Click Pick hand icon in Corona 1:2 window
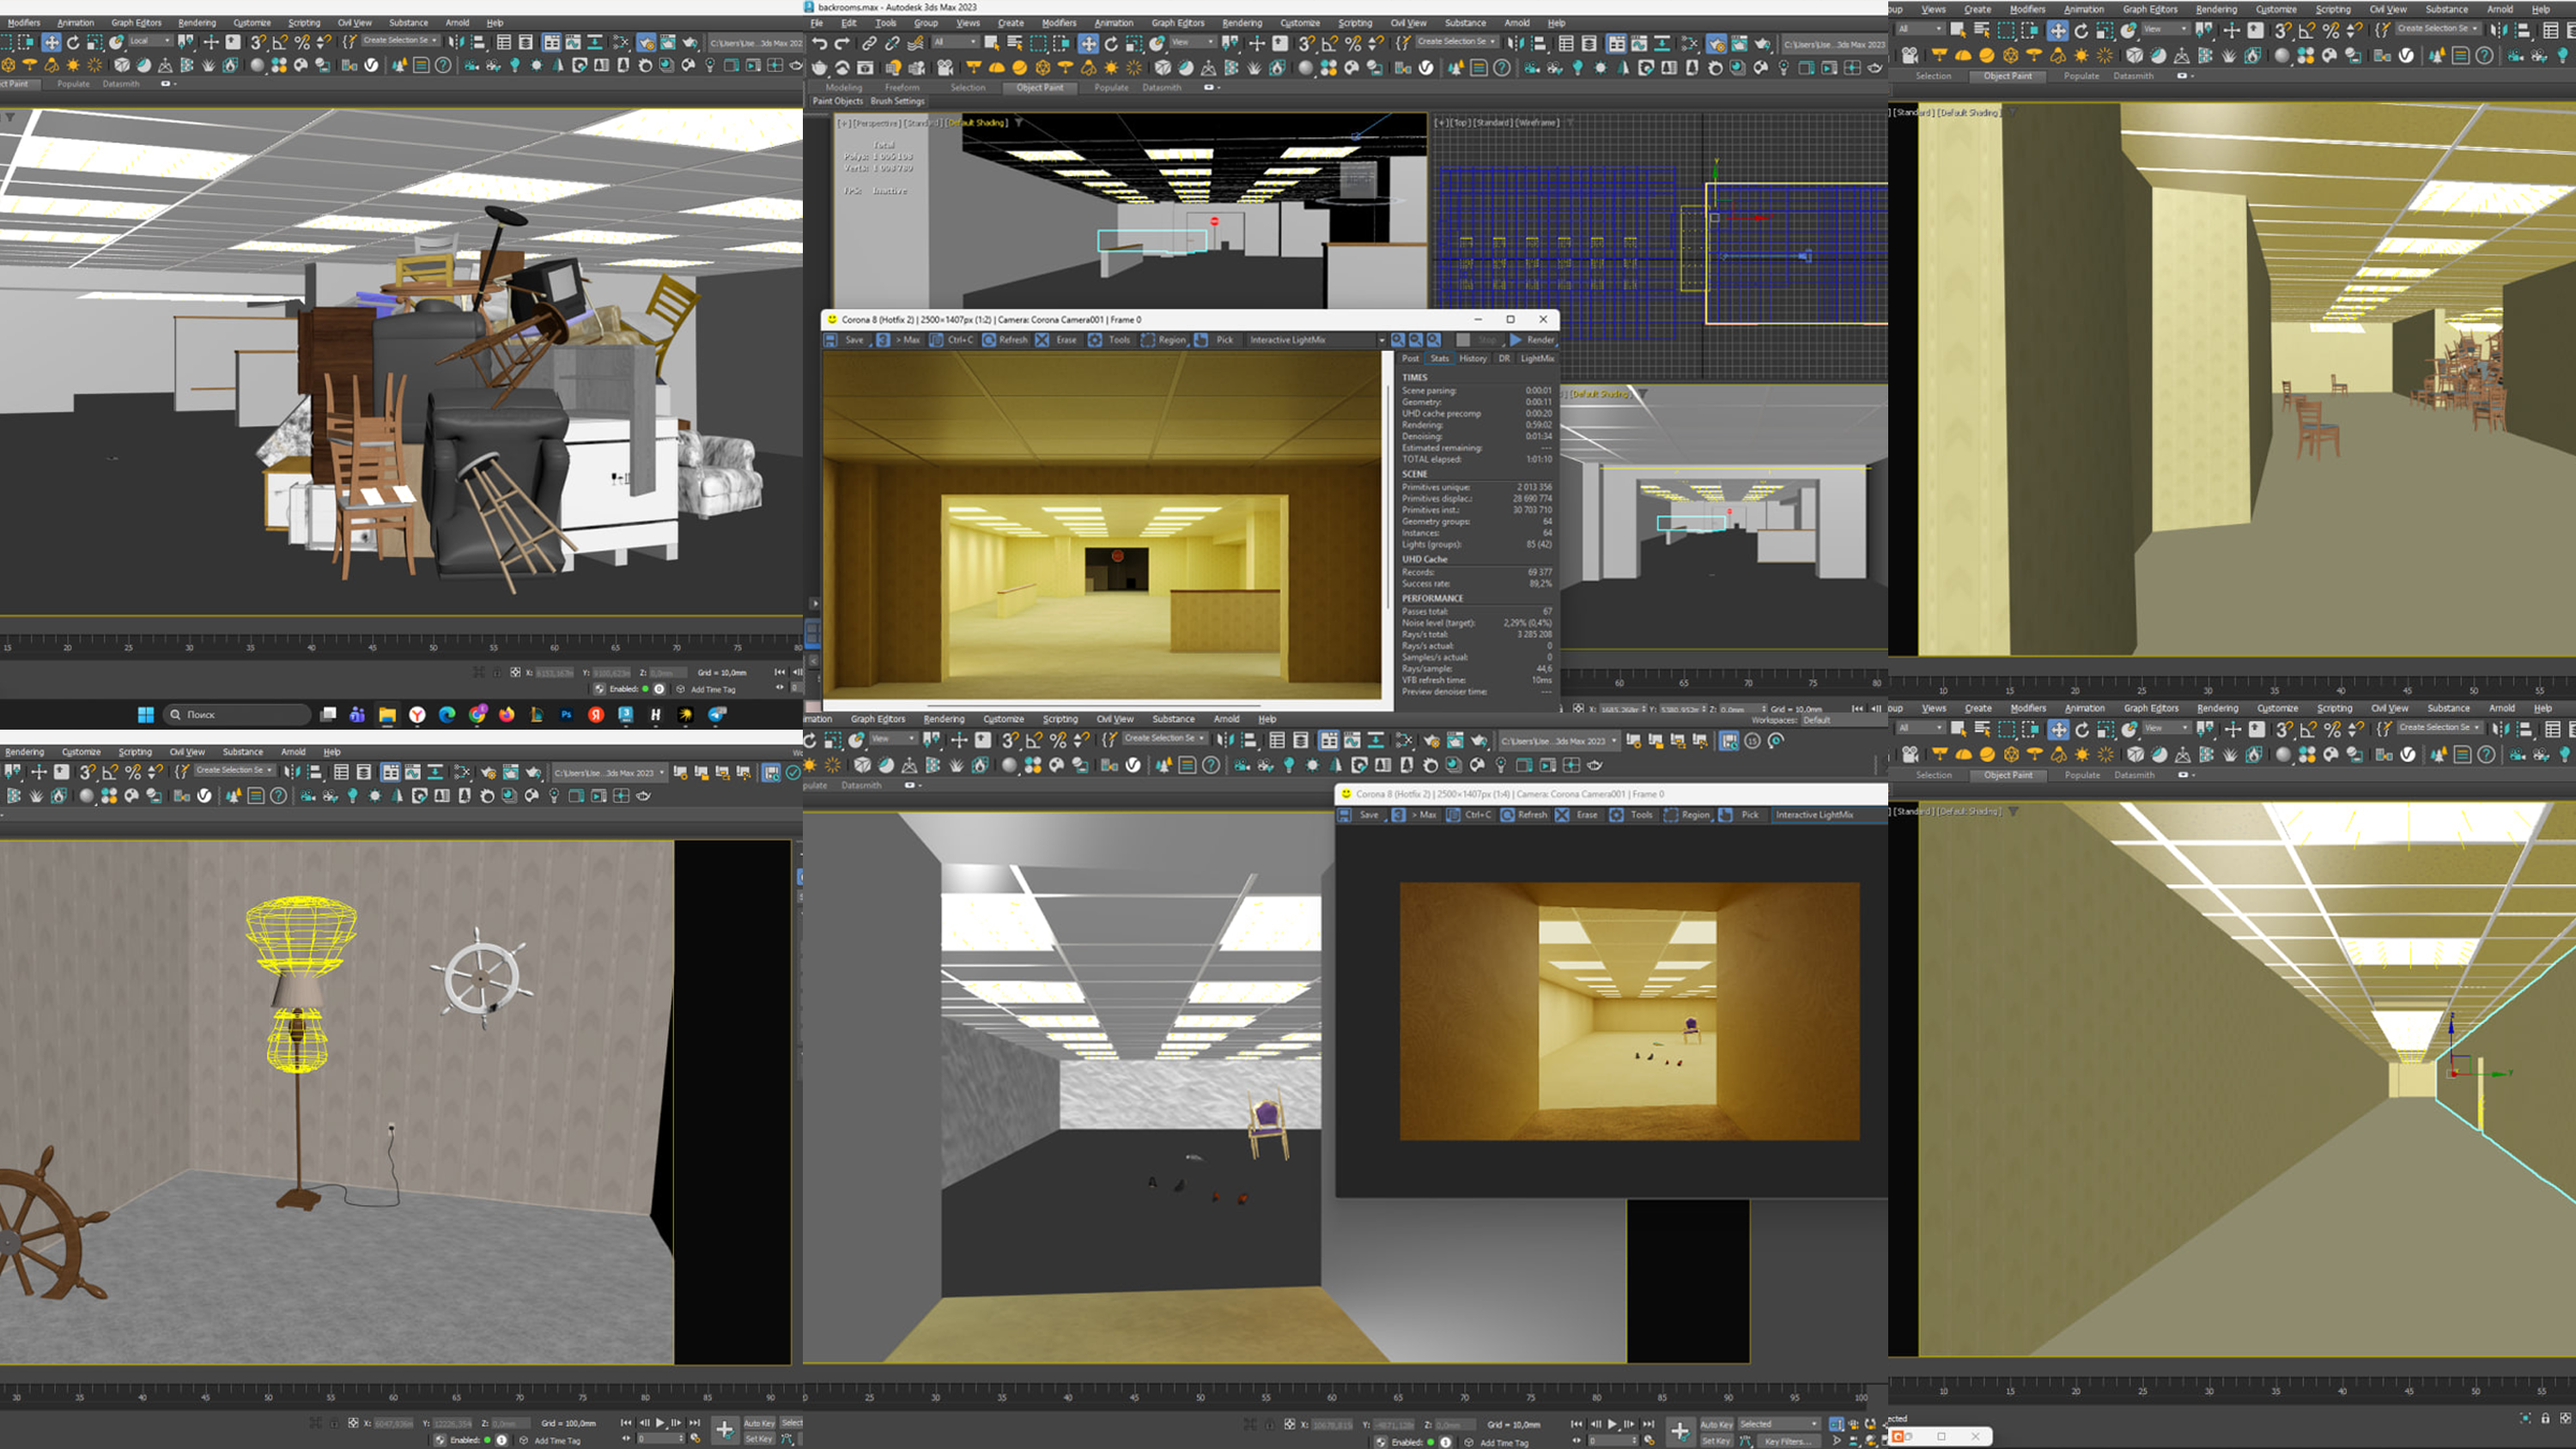This screenshot has width=2576, height=1449. tap(1201, 340)
